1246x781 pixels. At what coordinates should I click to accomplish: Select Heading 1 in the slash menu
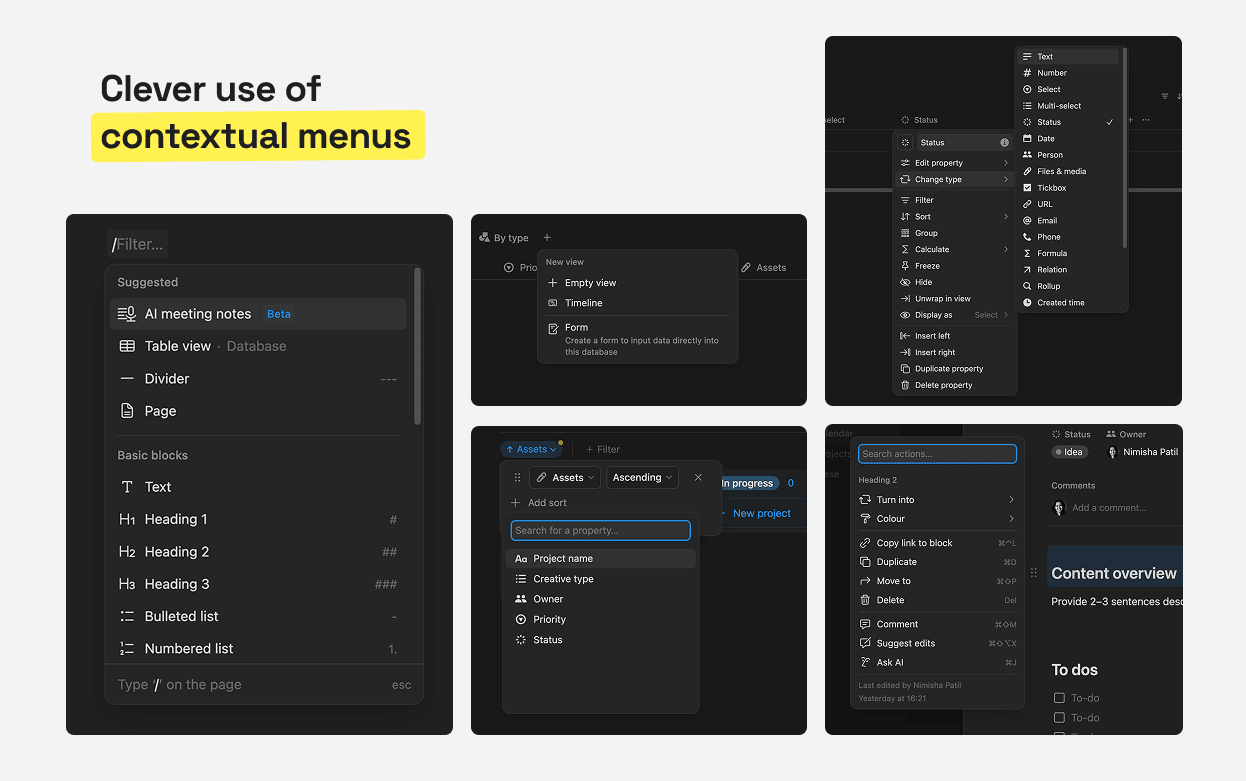click(x=258, y=519)
